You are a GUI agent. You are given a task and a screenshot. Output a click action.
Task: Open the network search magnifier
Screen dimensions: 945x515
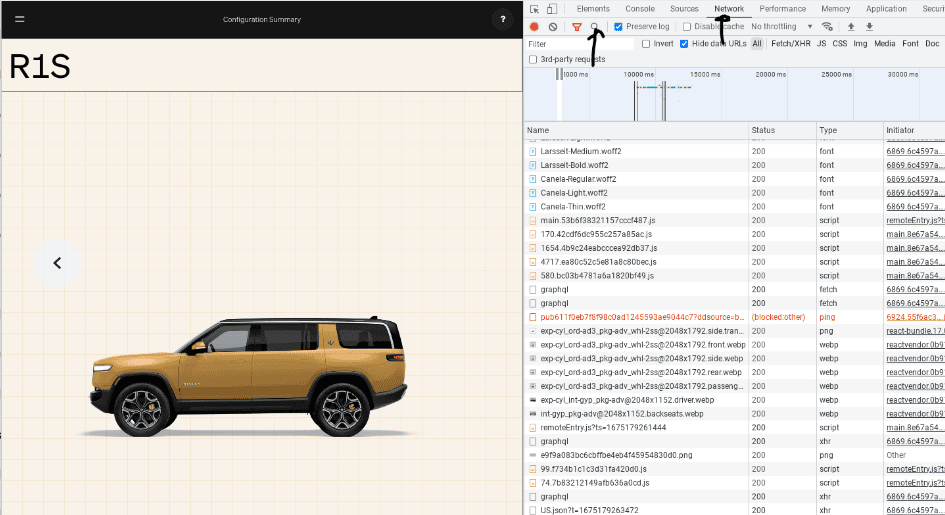click(x=594, y=27)
